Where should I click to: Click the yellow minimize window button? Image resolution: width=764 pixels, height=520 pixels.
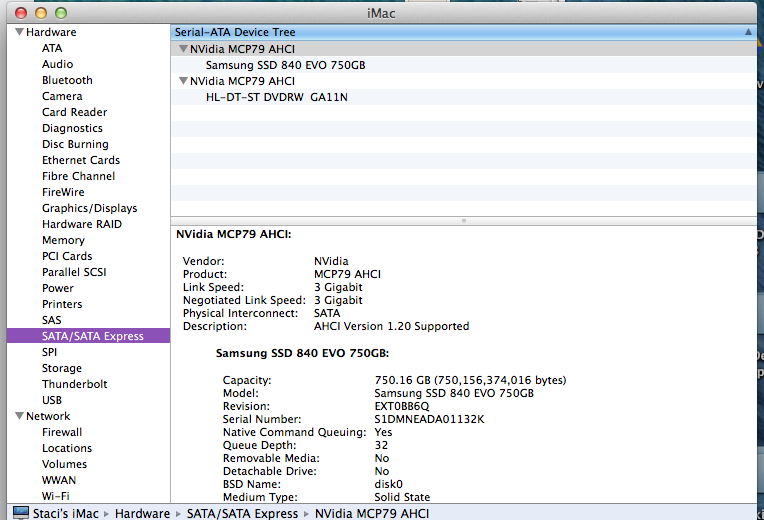[41, 13]
